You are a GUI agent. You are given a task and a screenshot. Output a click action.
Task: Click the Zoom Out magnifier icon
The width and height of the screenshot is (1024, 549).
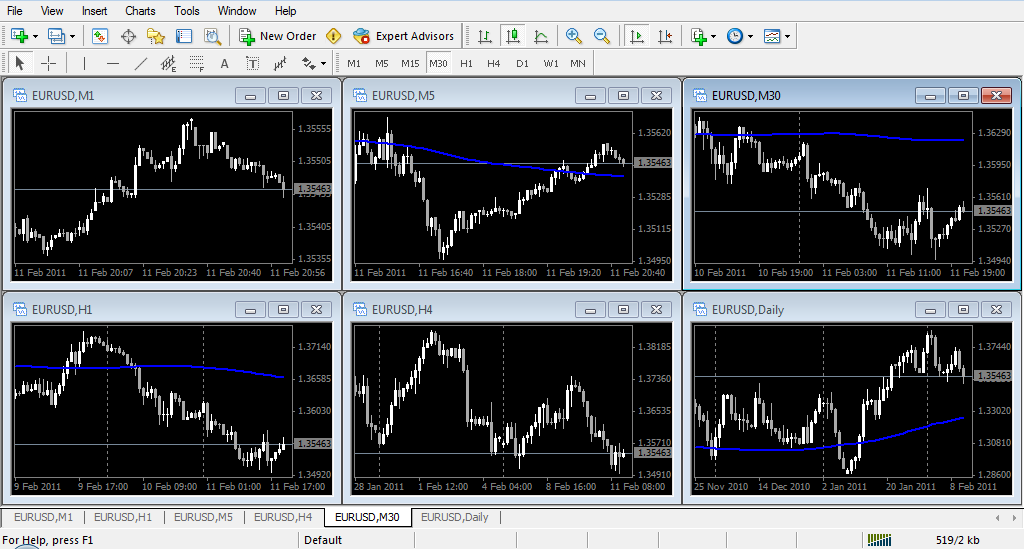tap(602, 36)
